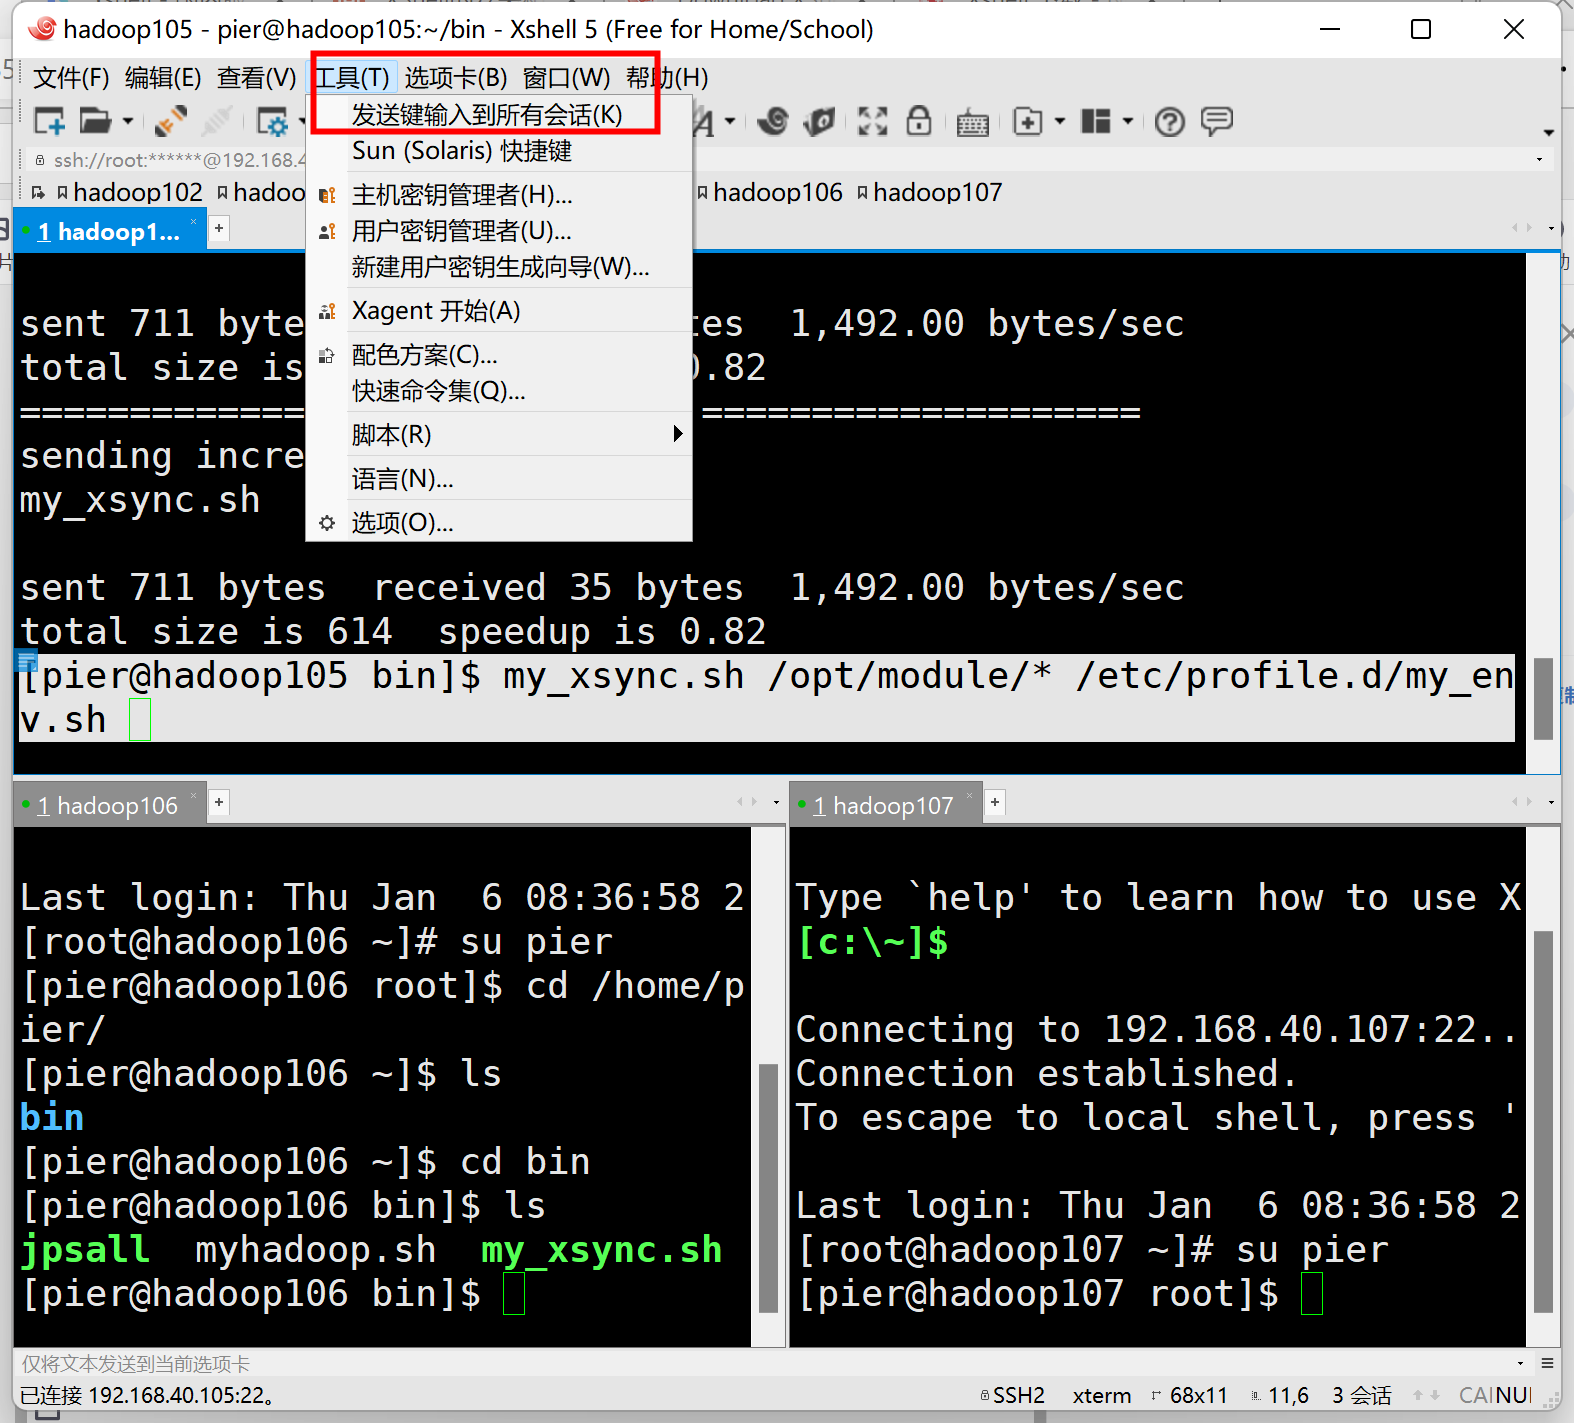The image size is (1574, 1423).
Task: Open tab list dropdown in top pane
Action: click(x=1552, y=229)
